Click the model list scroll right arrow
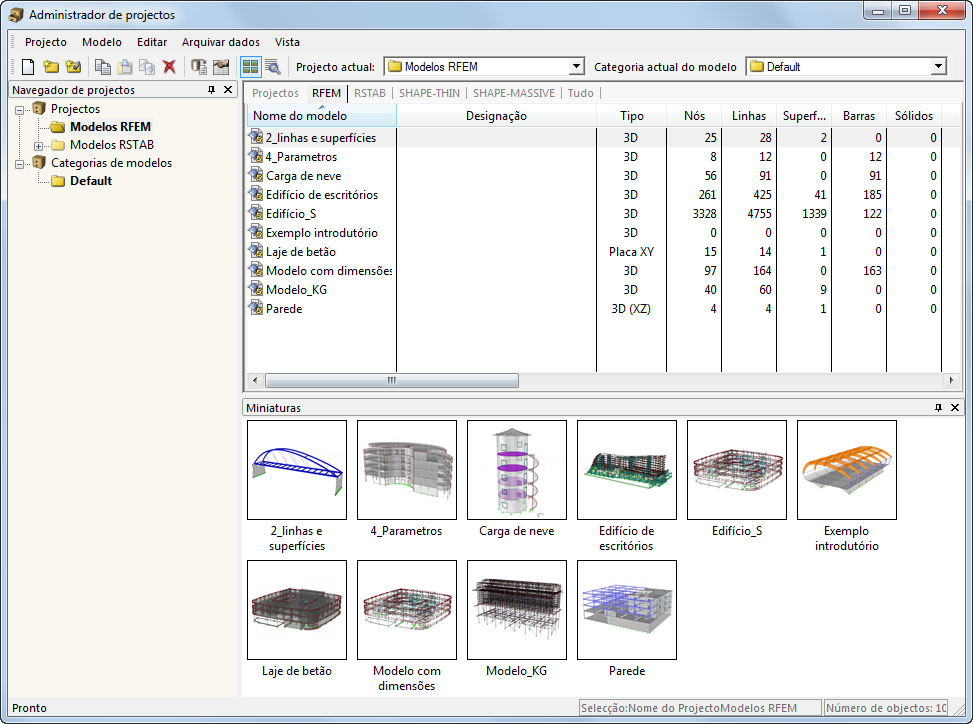This screenshot has height=724, width=973. click(x=951, y=380)
